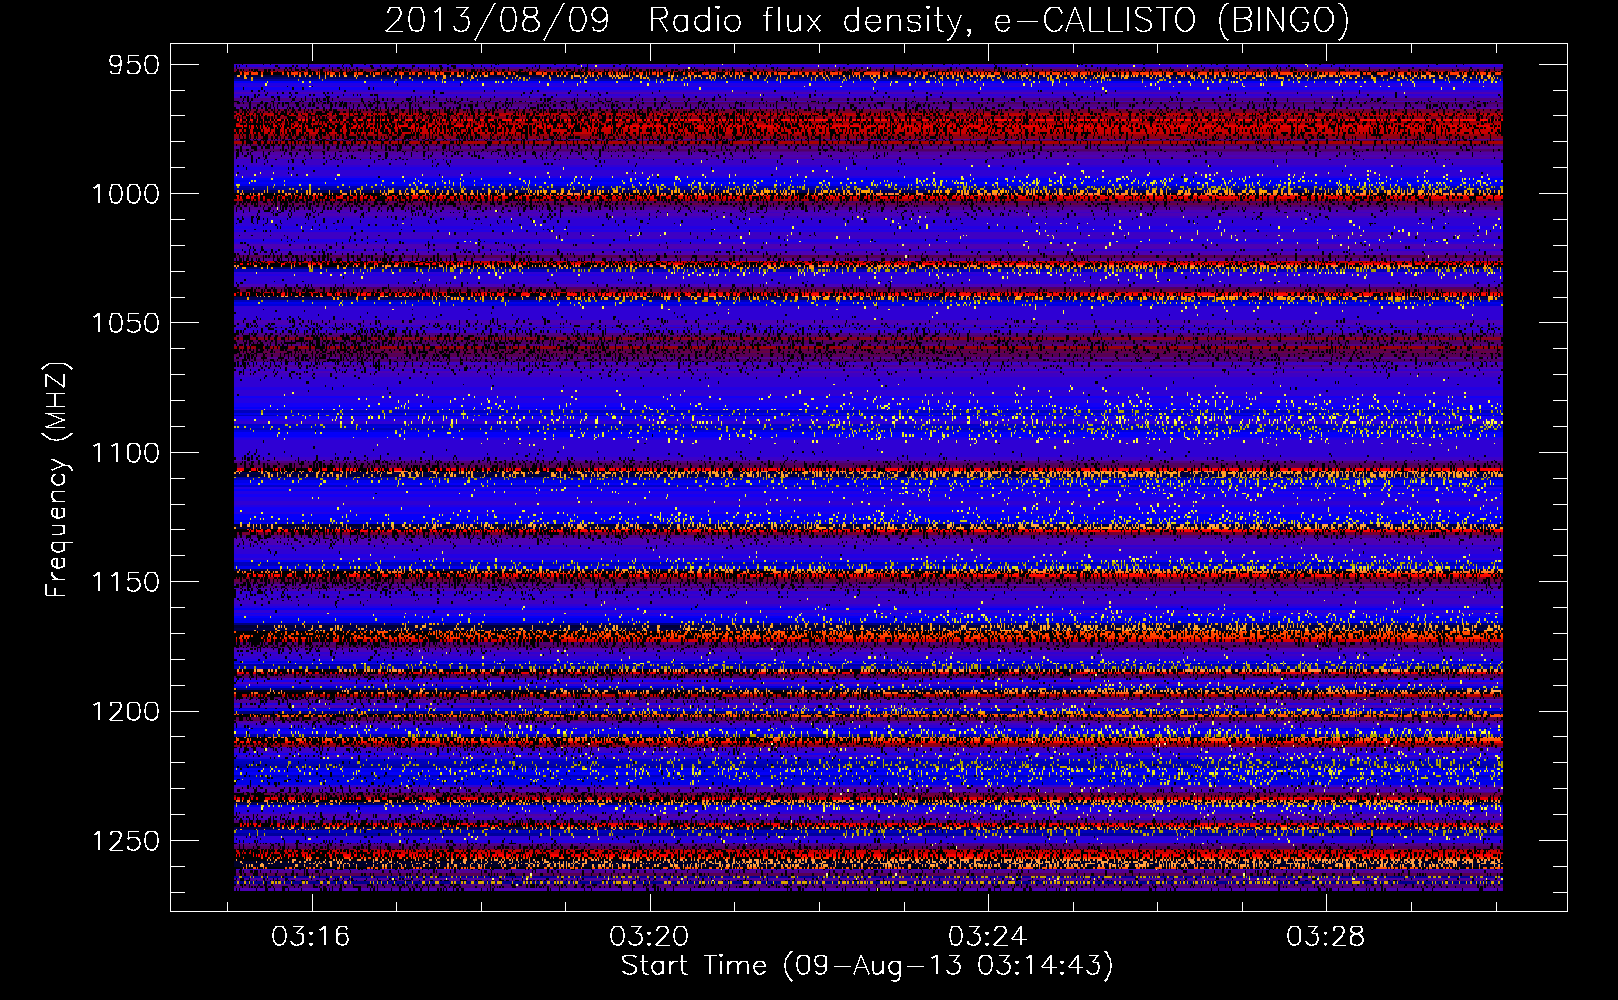The width and height of the screenshot is (1618, 1000).
Task: Click the 950 frequency tick label
Action: click(134, 65)
